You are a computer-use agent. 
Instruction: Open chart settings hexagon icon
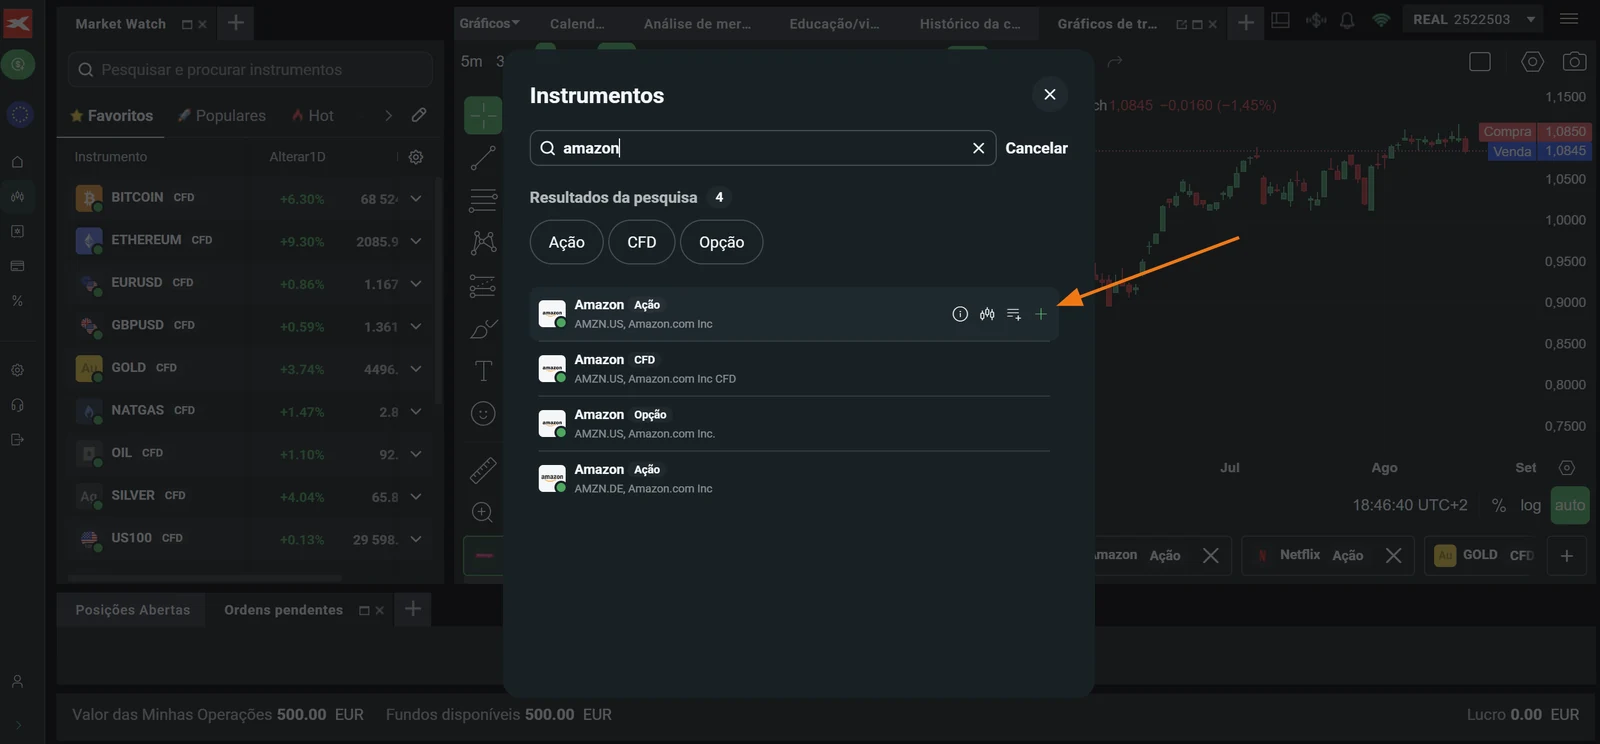(1532, 62)
